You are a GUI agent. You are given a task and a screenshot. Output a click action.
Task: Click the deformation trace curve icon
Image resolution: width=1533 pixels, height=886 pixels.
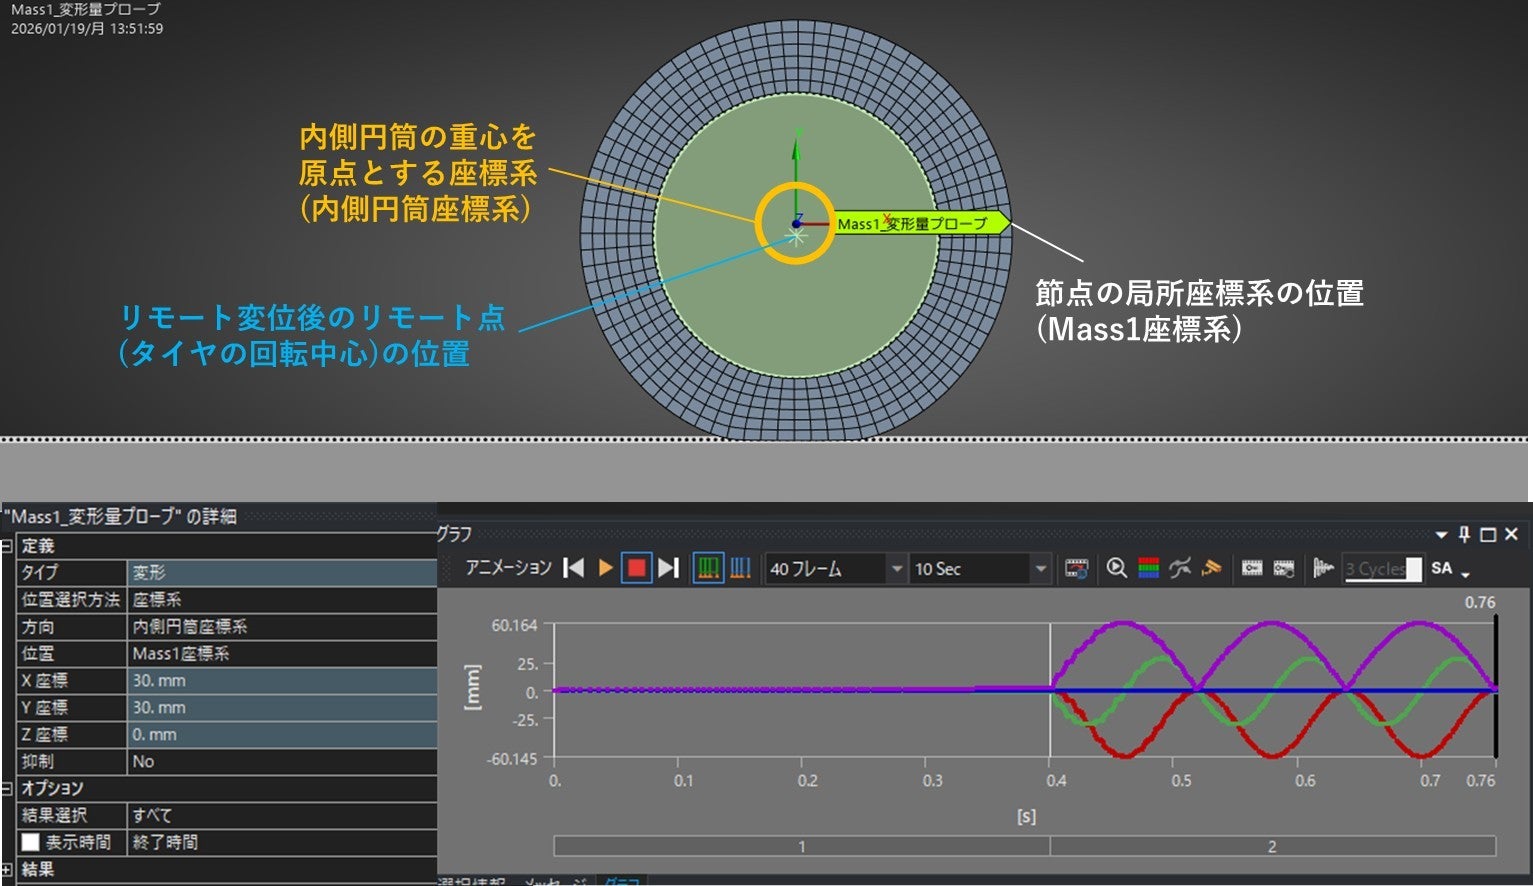pyautogui.click(x=1180, y=568)
